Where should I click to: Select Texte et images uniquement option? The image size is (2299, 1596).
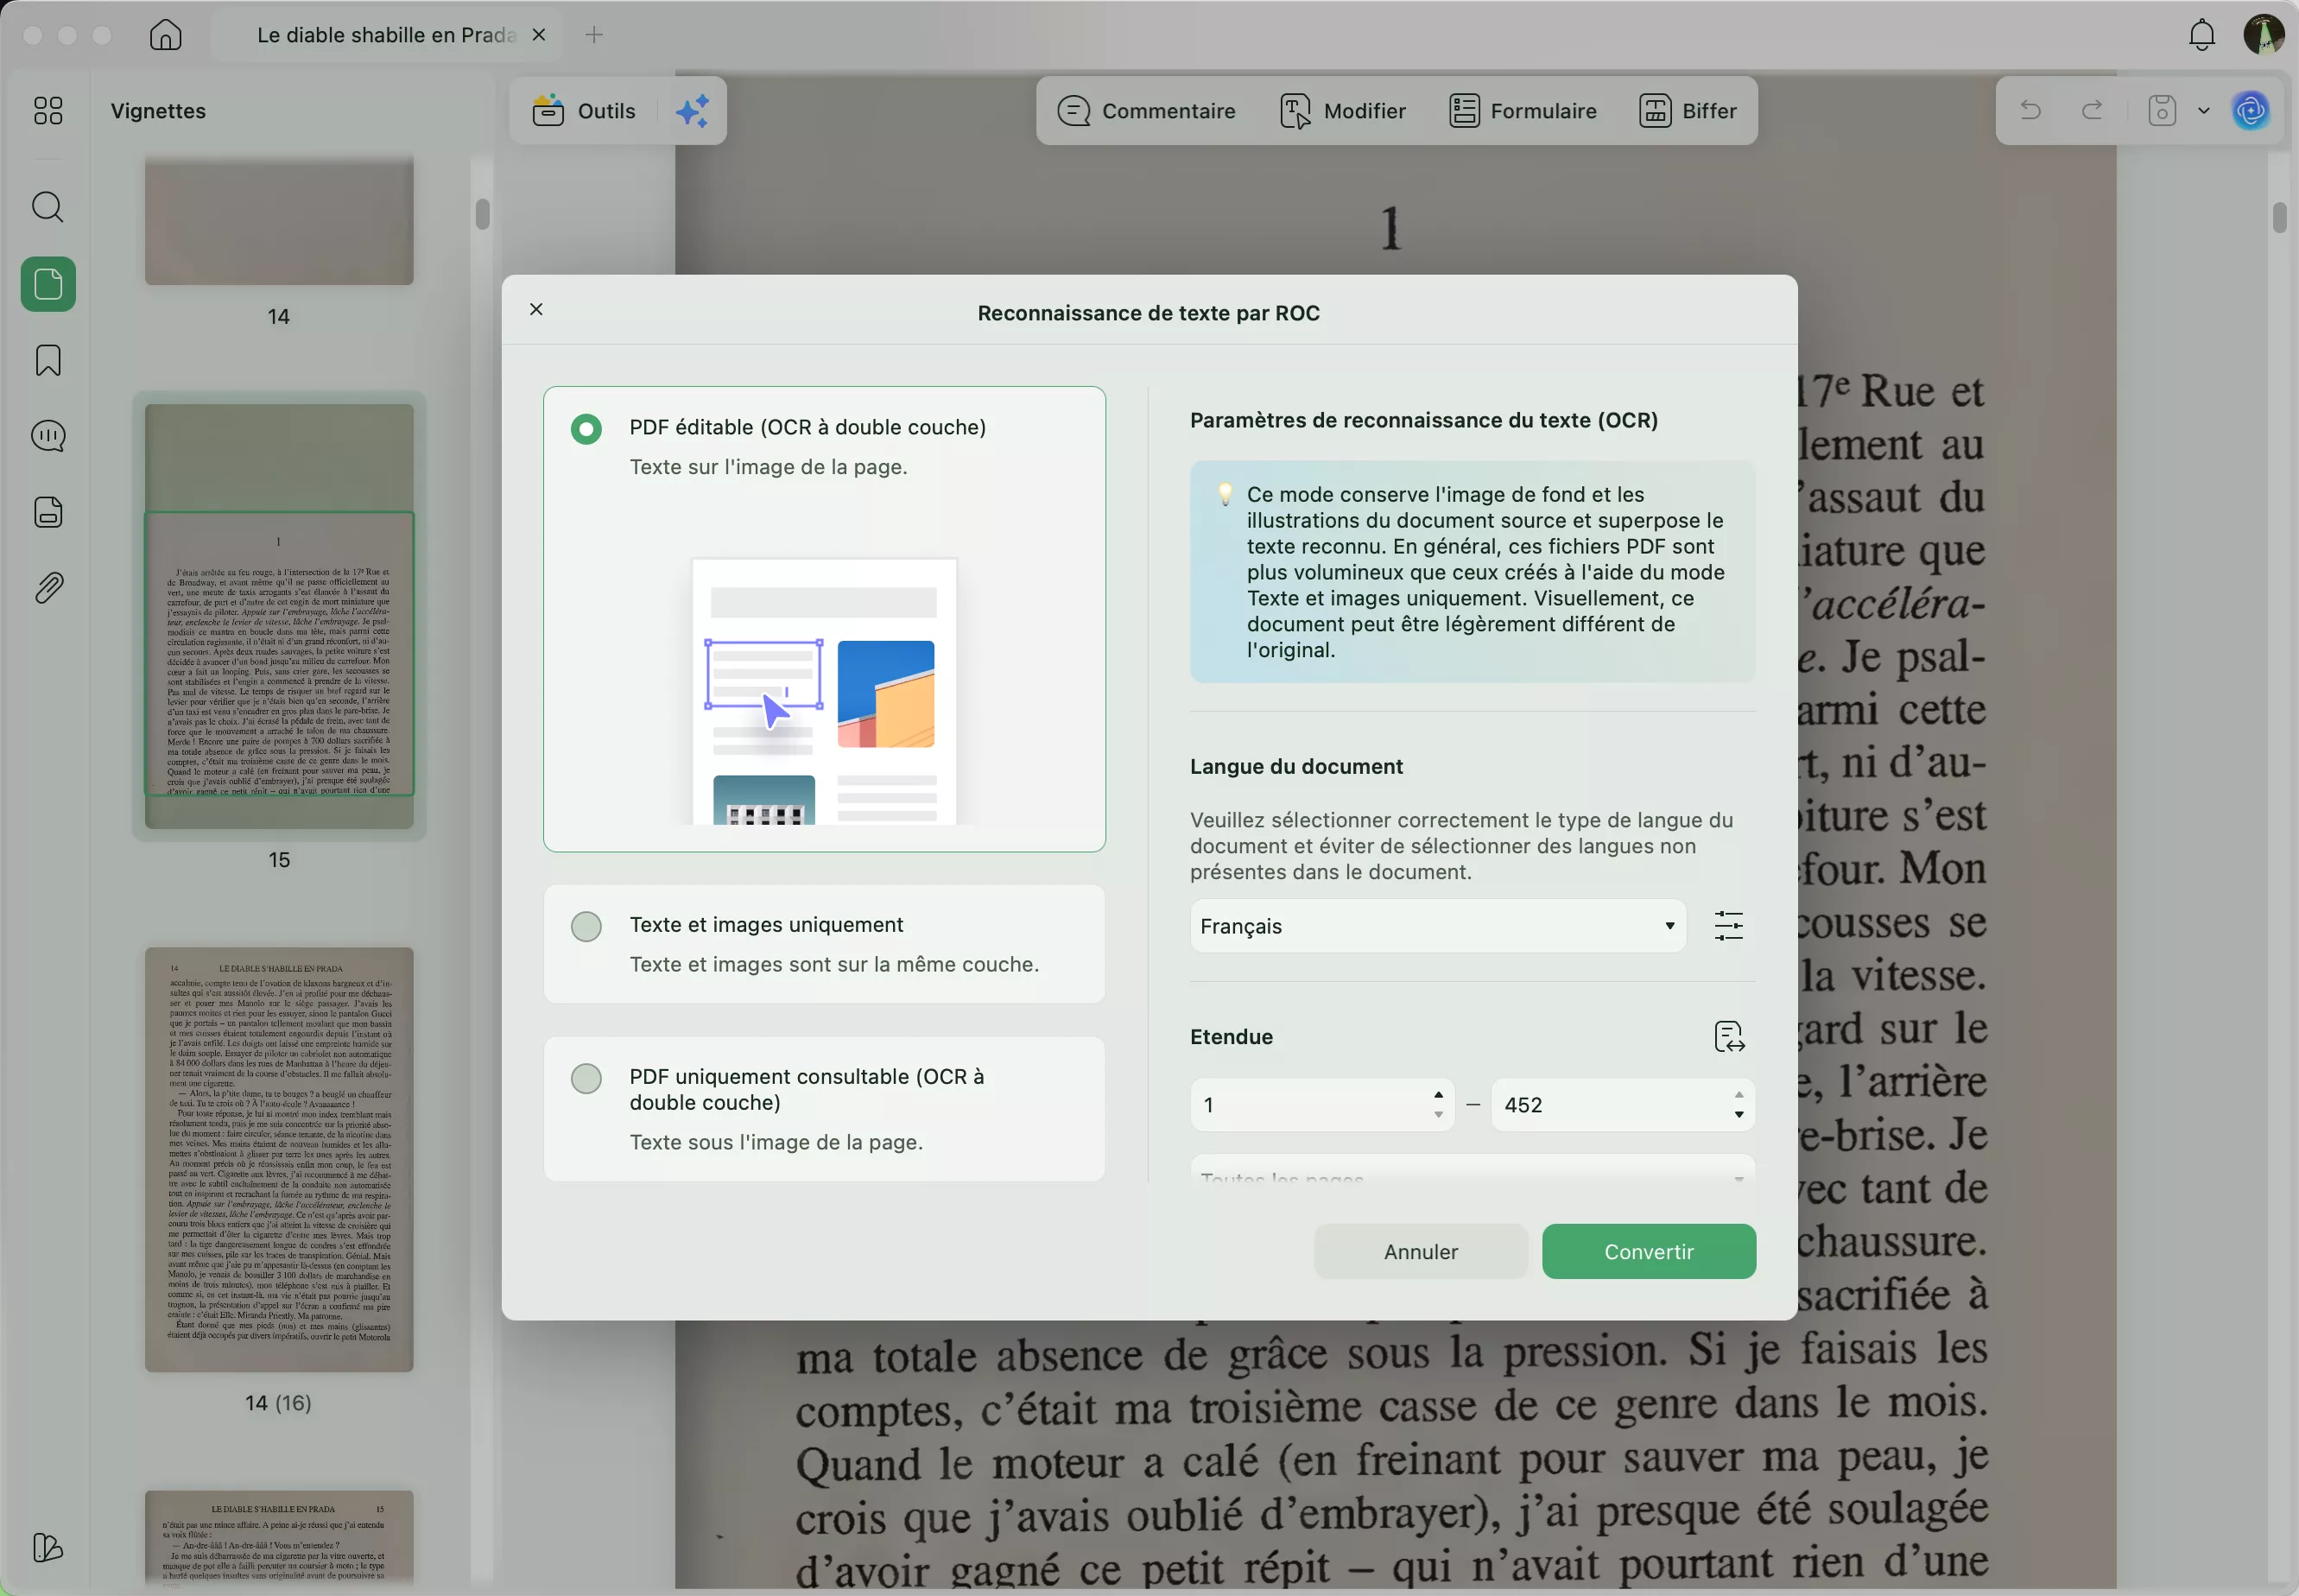coord(586,926)
